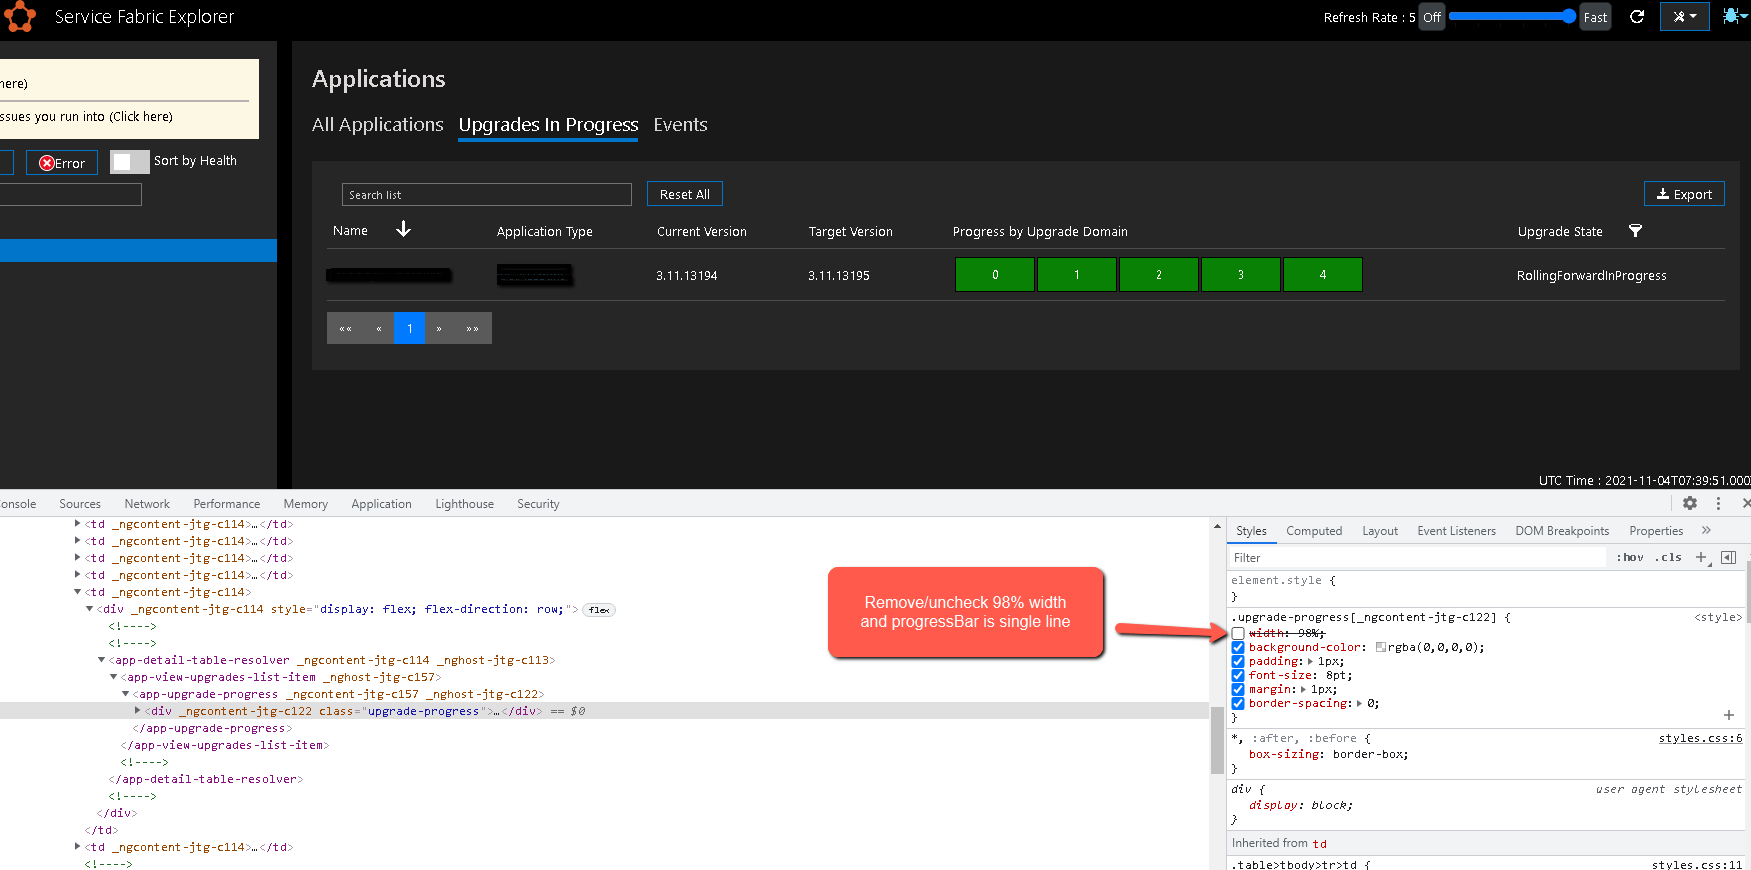Collapse the app-view-upgrades-list-item node
1751x870 pixels.
point(113,677)
